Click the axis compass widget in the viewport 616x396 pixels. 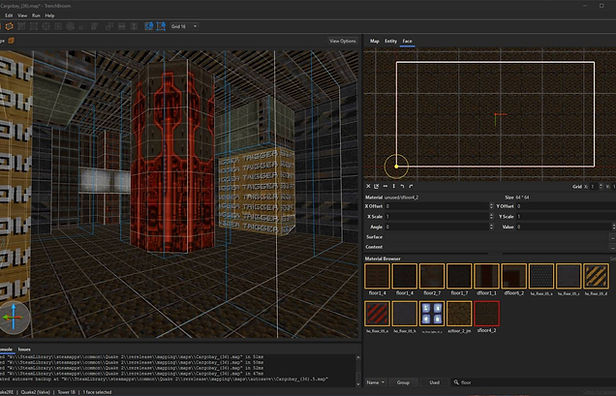14,317
